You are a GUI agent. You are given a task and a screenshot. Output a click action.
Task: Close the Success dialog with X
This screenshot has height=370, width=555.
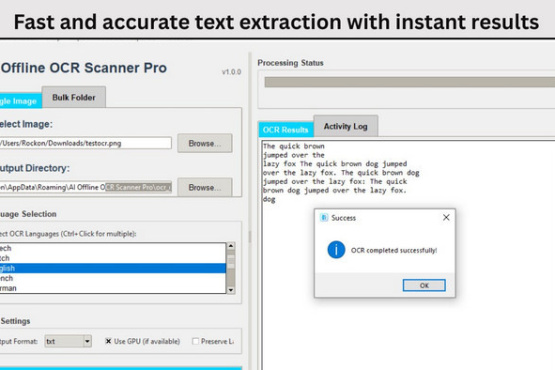[x=446, y=217]
